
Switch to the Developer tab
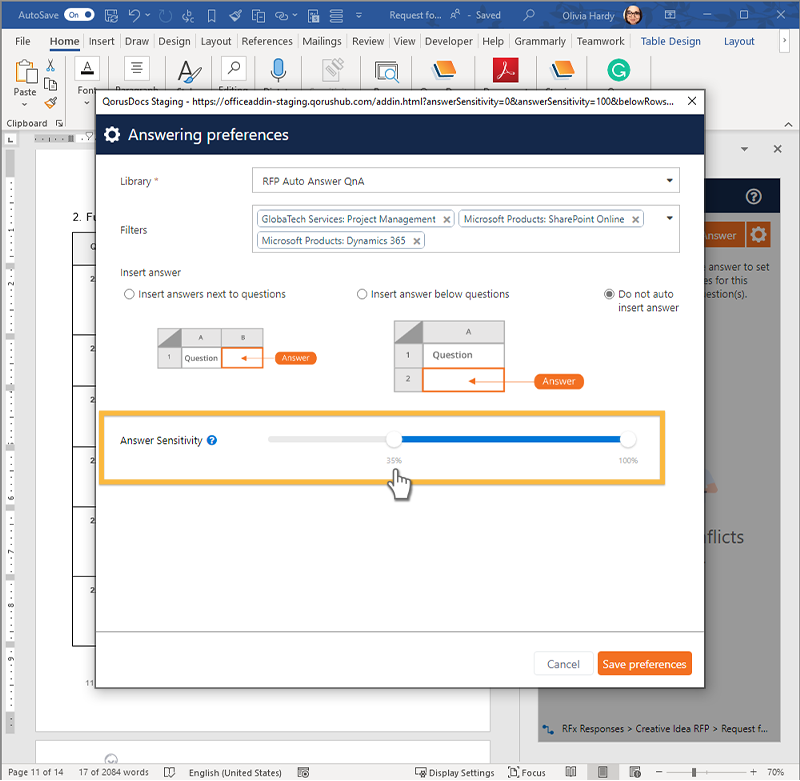[448, 41]
